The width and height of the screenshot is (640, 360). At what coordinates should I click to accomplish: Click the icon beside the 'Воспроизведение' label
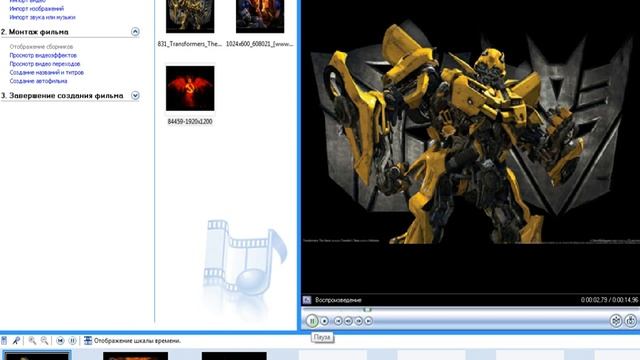click(307, 300)
